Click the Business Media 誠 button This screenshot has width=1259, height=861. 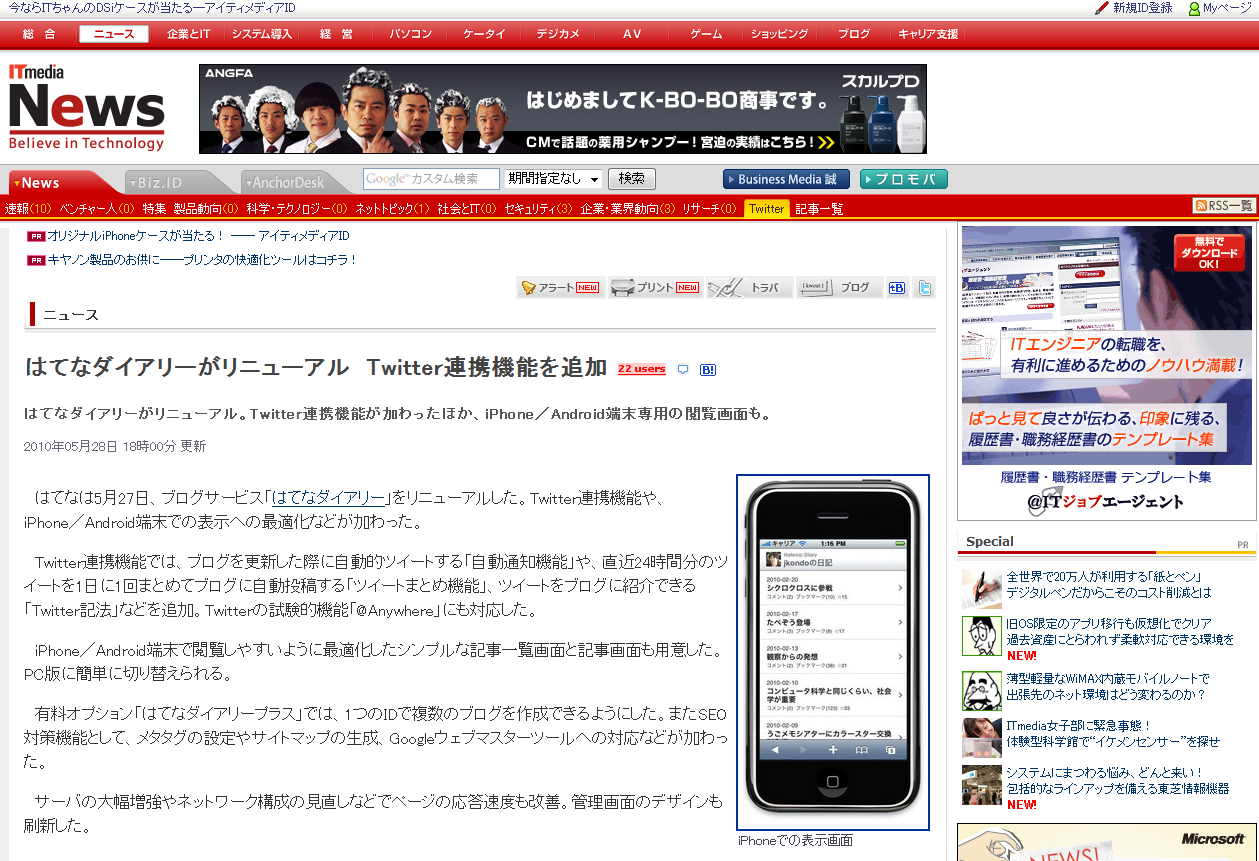(x=786, y=179)
